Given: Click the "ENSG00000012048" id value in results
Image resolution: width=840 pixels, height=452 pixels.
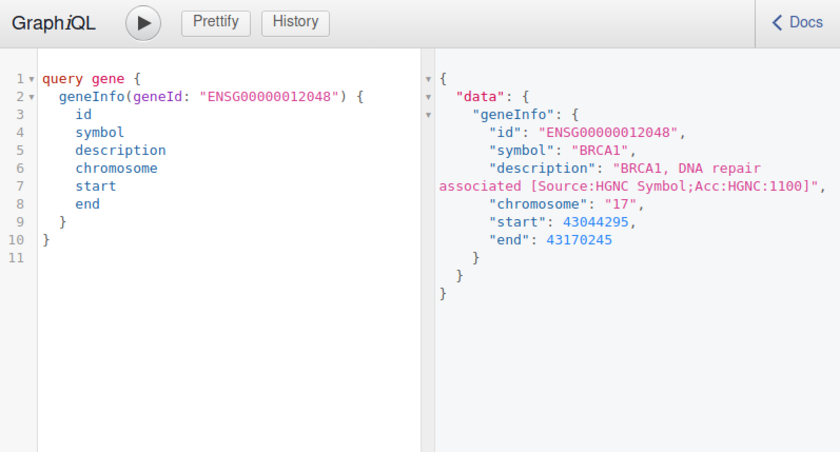Looking at the screenshot, I should click(x=608, y=132).
